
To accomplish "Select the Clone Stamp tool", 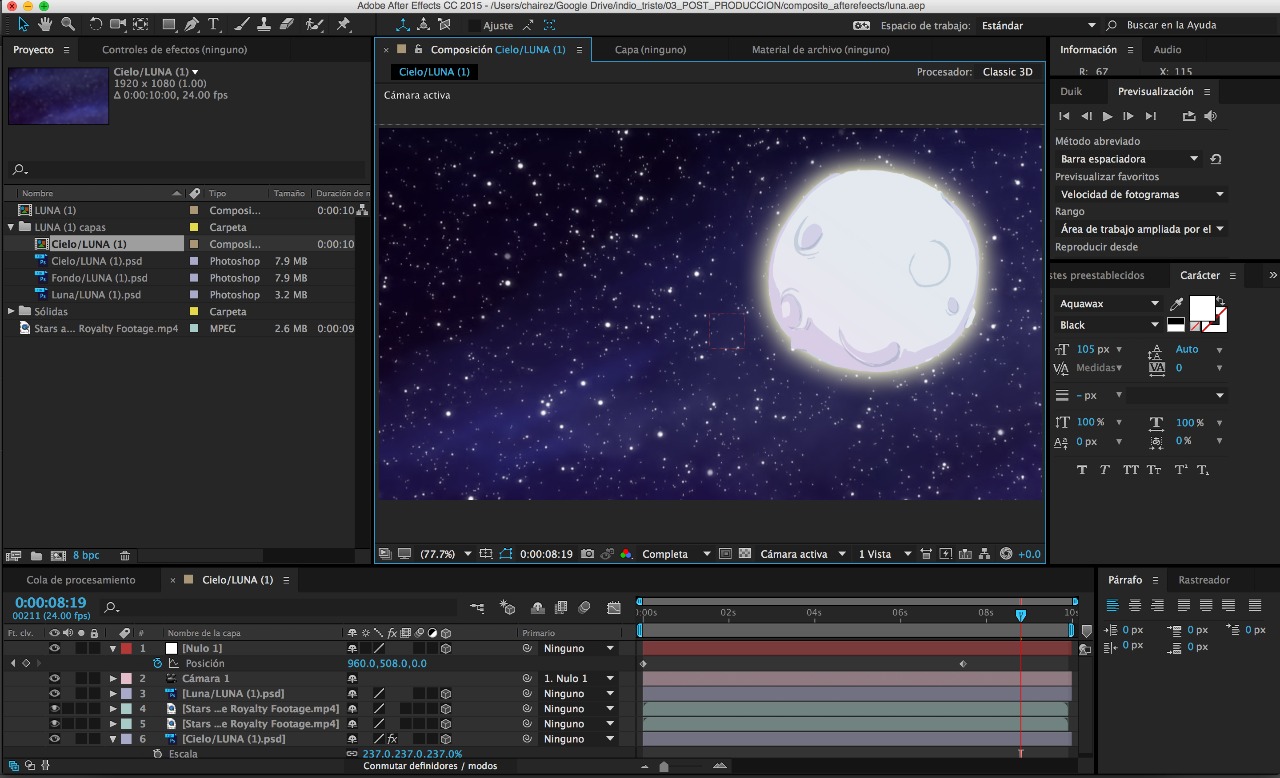I will click(264, 24).
